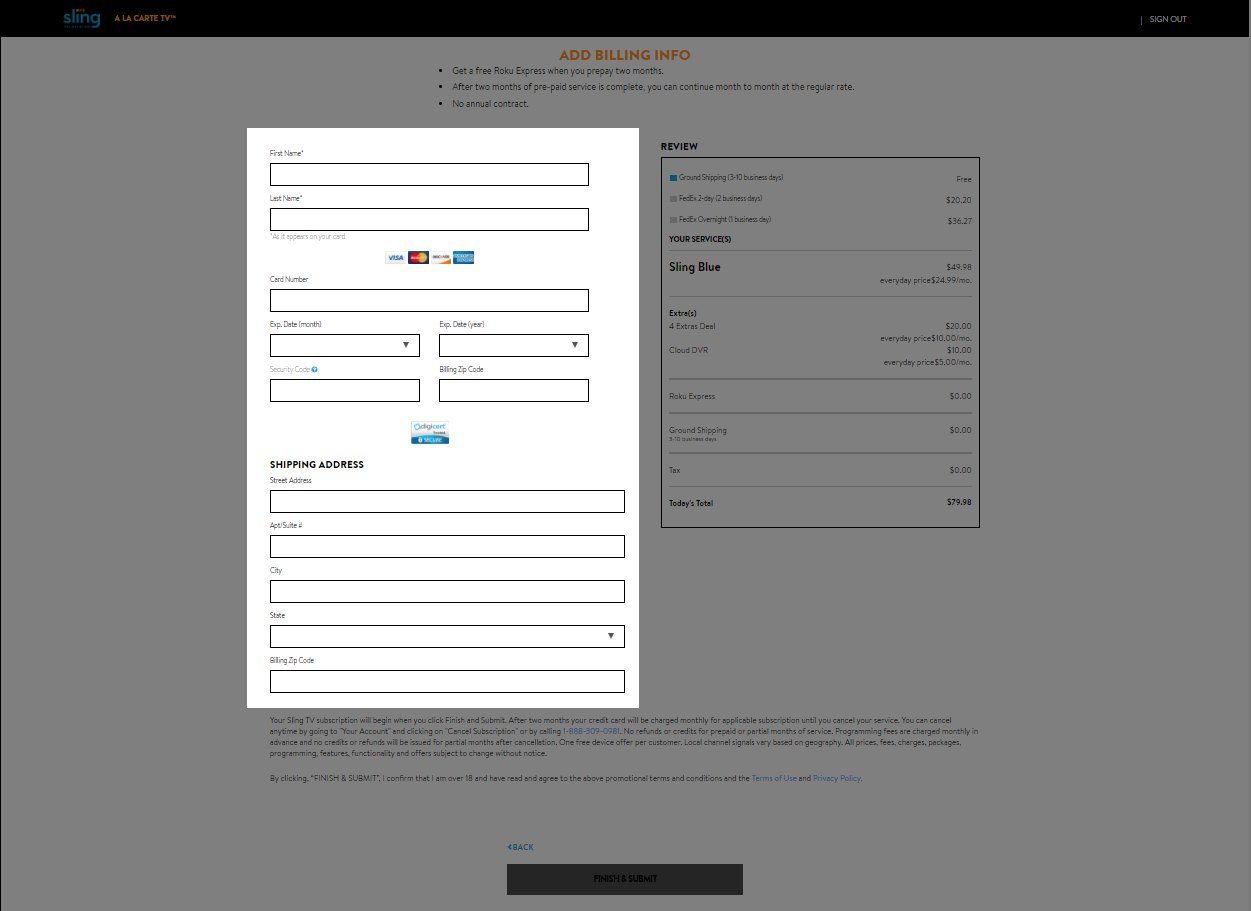The height and width of the screenshot is (911, 1251).
Task: Go back using the Back link
Action: click(520, 847)
